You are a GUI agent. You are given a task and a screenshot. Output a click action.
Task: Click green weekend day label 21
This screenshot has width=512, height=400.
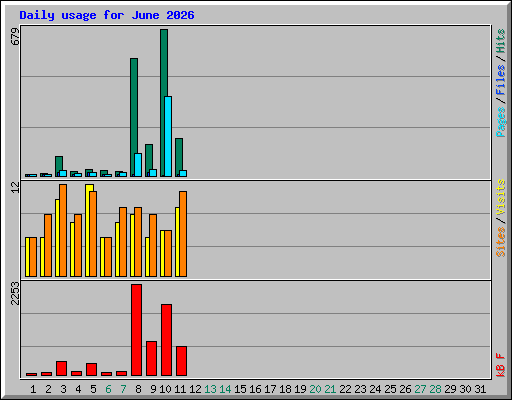click(330, 389)
